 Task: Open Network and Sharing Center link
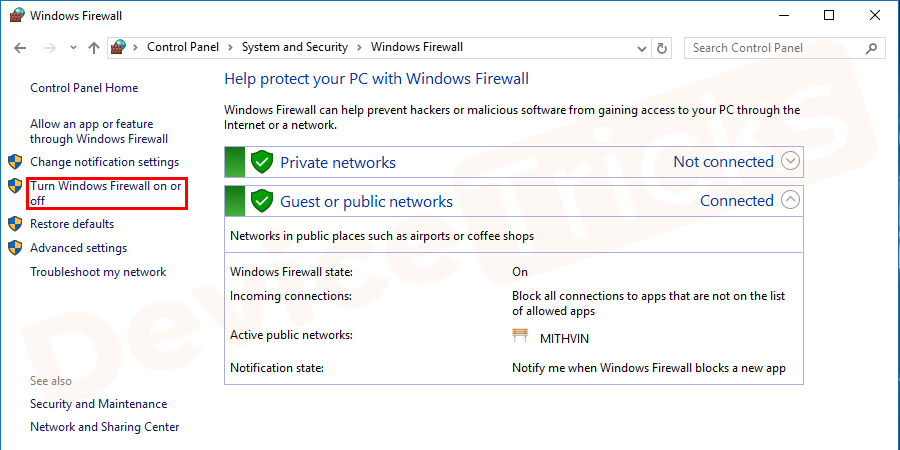(104, 427)
